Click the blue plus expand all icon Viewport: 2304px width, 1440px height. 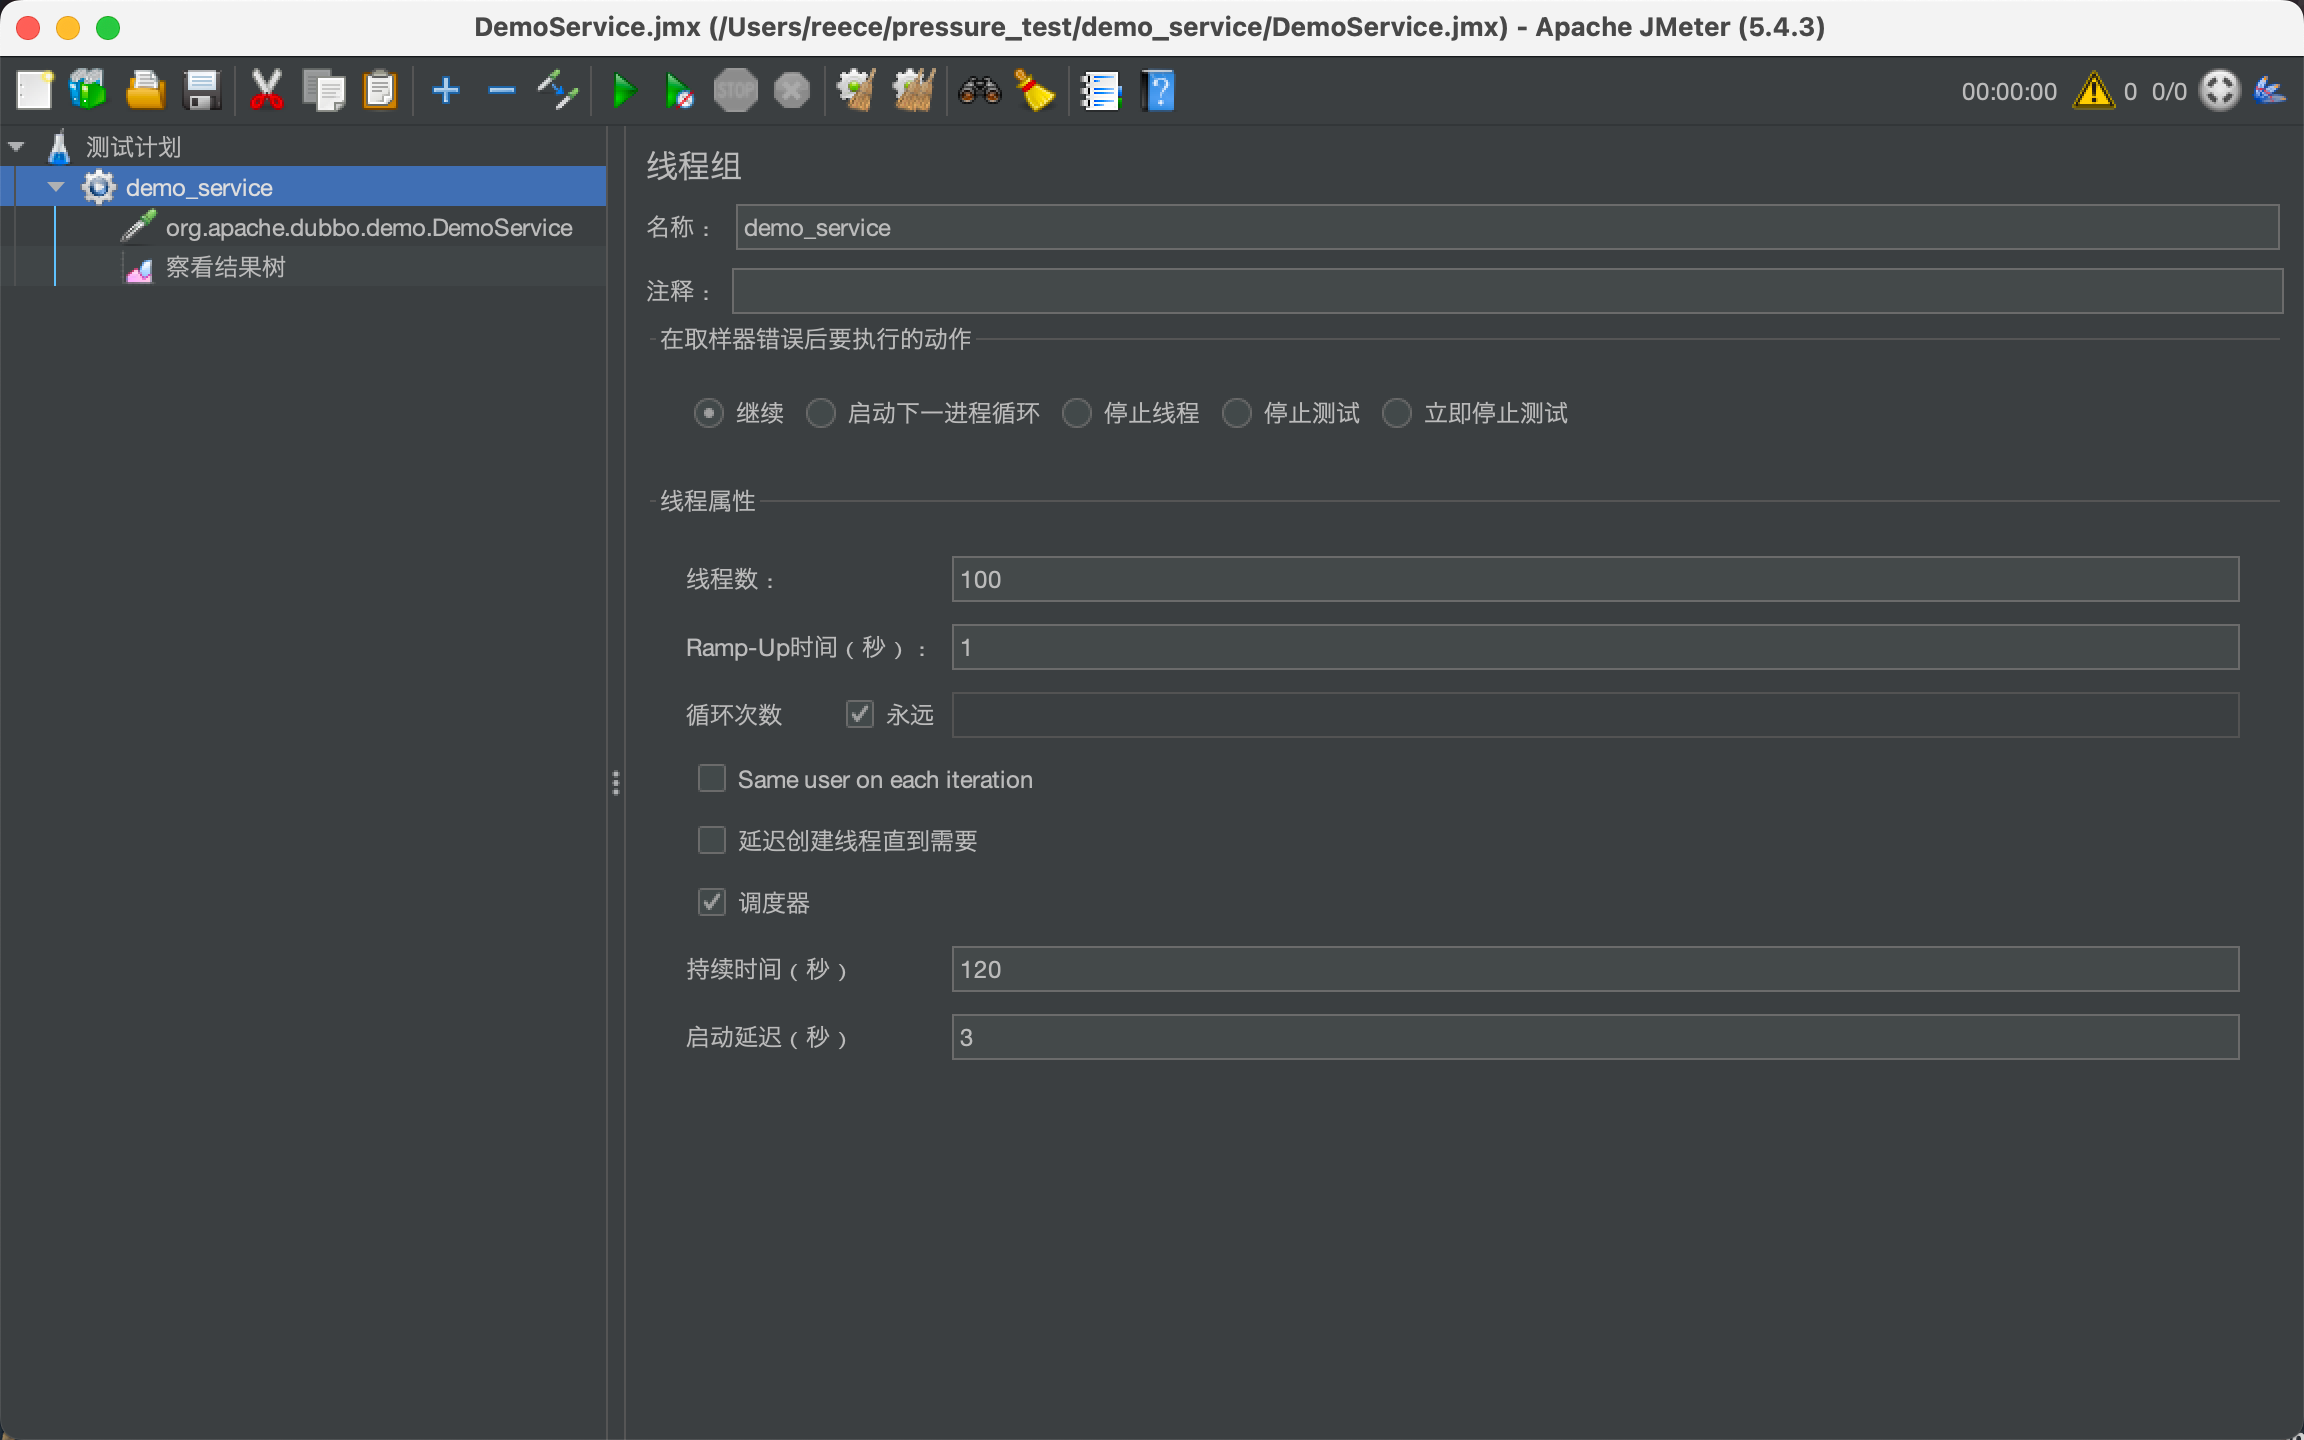tap(446, 91)
